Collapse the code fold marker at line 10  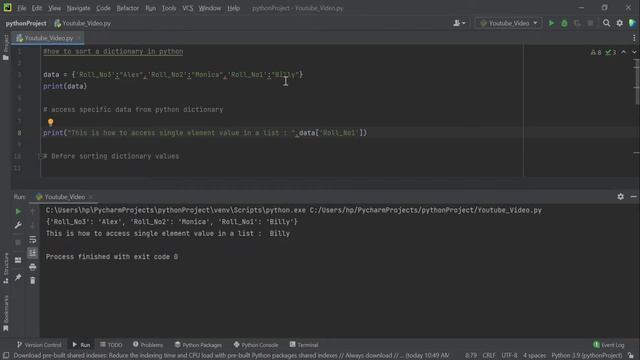(40, 156)
